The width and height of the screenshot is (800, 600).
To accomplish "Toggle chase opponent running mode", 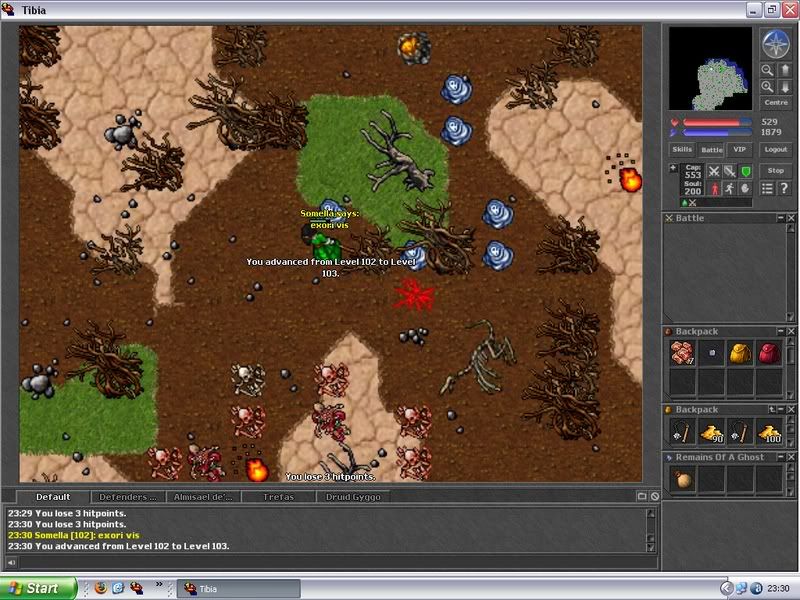I will [x=730, y=189].
